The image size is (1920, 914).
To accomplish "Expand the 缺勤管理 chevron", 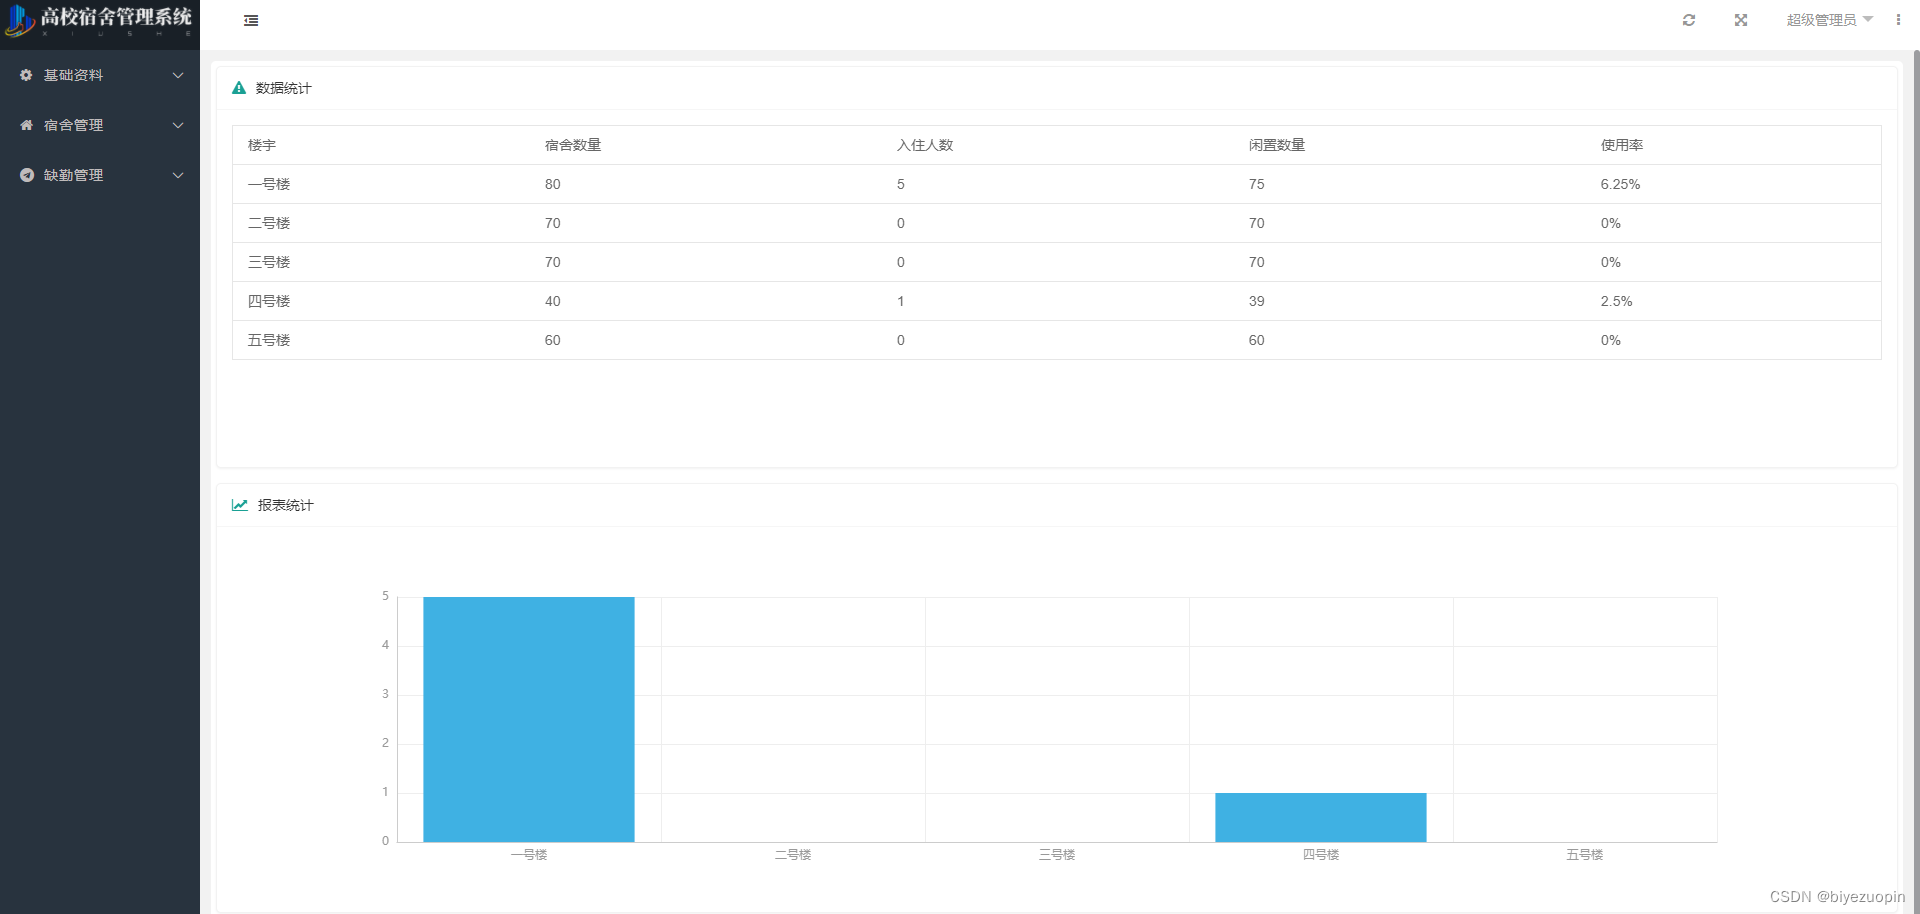I will click(178, 175).
